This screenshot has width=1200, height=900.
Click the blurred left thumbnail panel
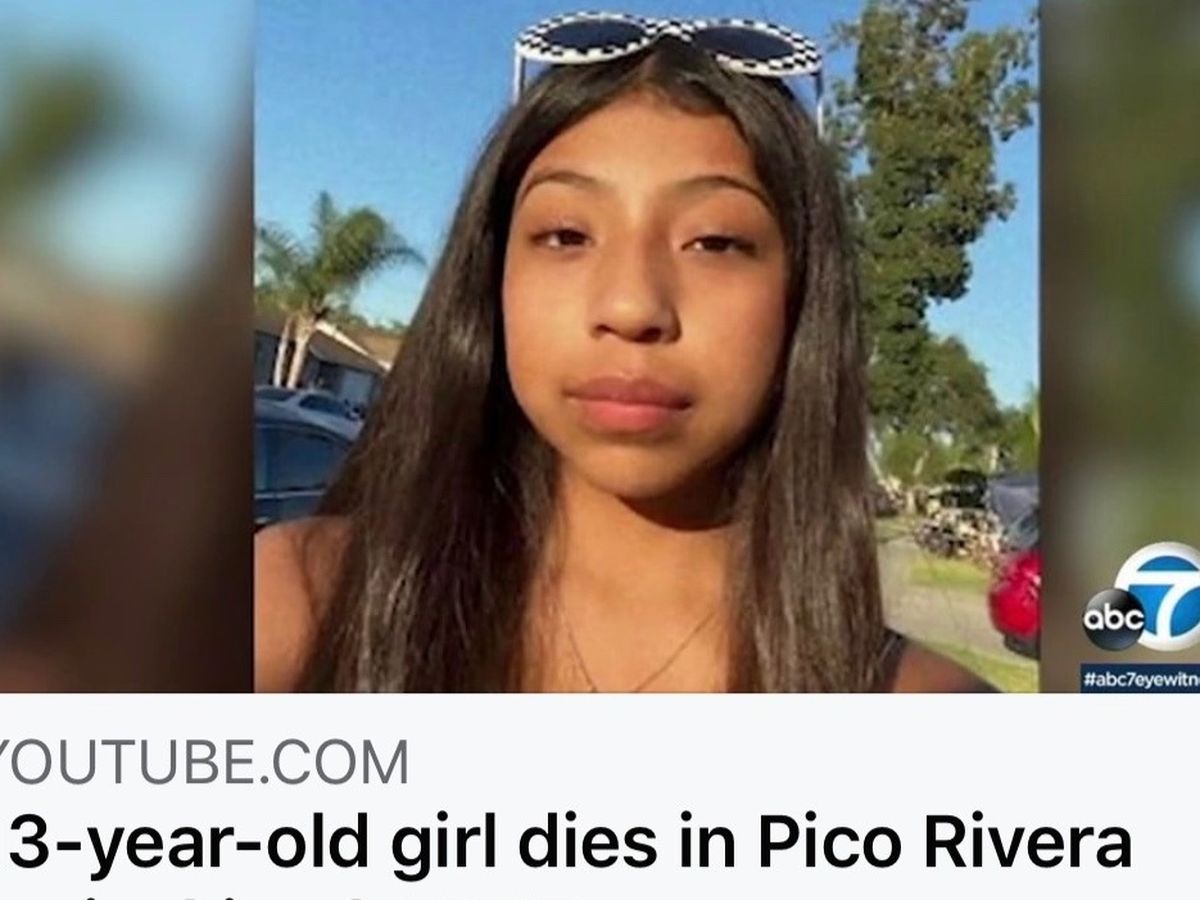(126, 346)
